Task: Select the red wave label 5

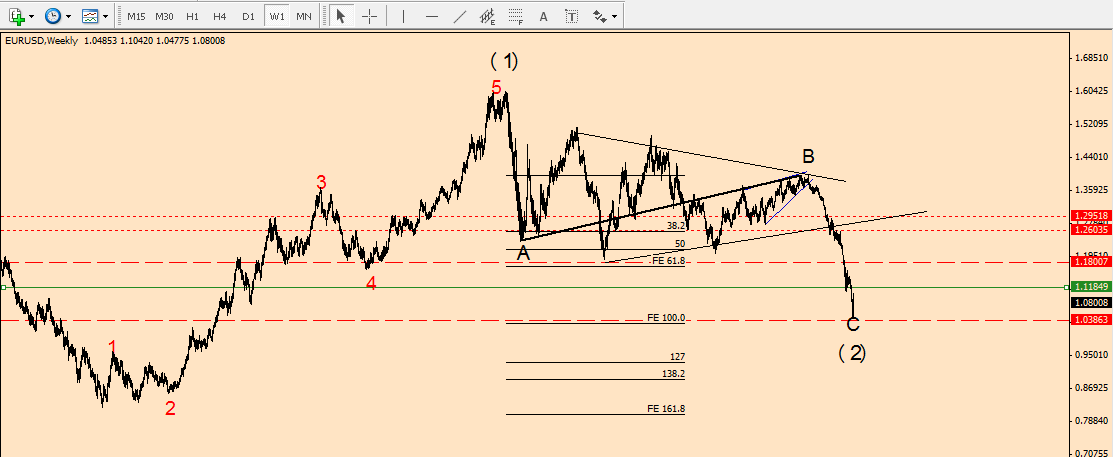Action: pos(496,88)
